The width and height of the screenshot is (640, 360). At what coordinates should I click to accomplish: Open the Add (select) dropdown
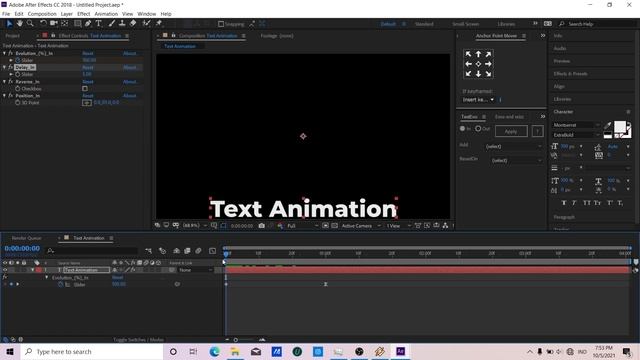tap(513, 146)
